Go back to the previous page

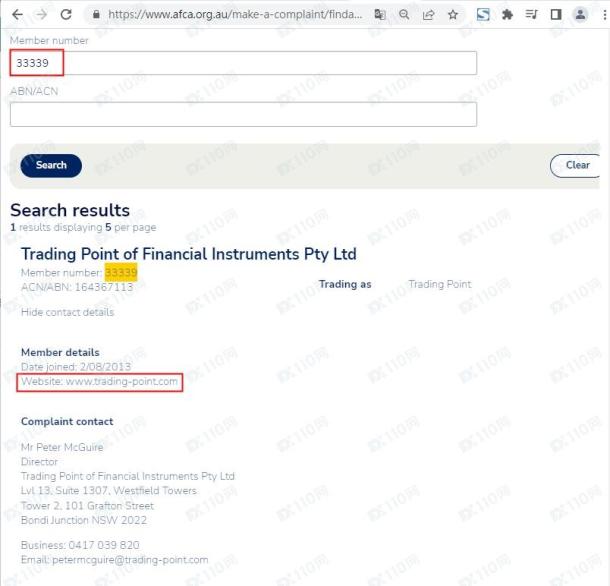[18, 15]
